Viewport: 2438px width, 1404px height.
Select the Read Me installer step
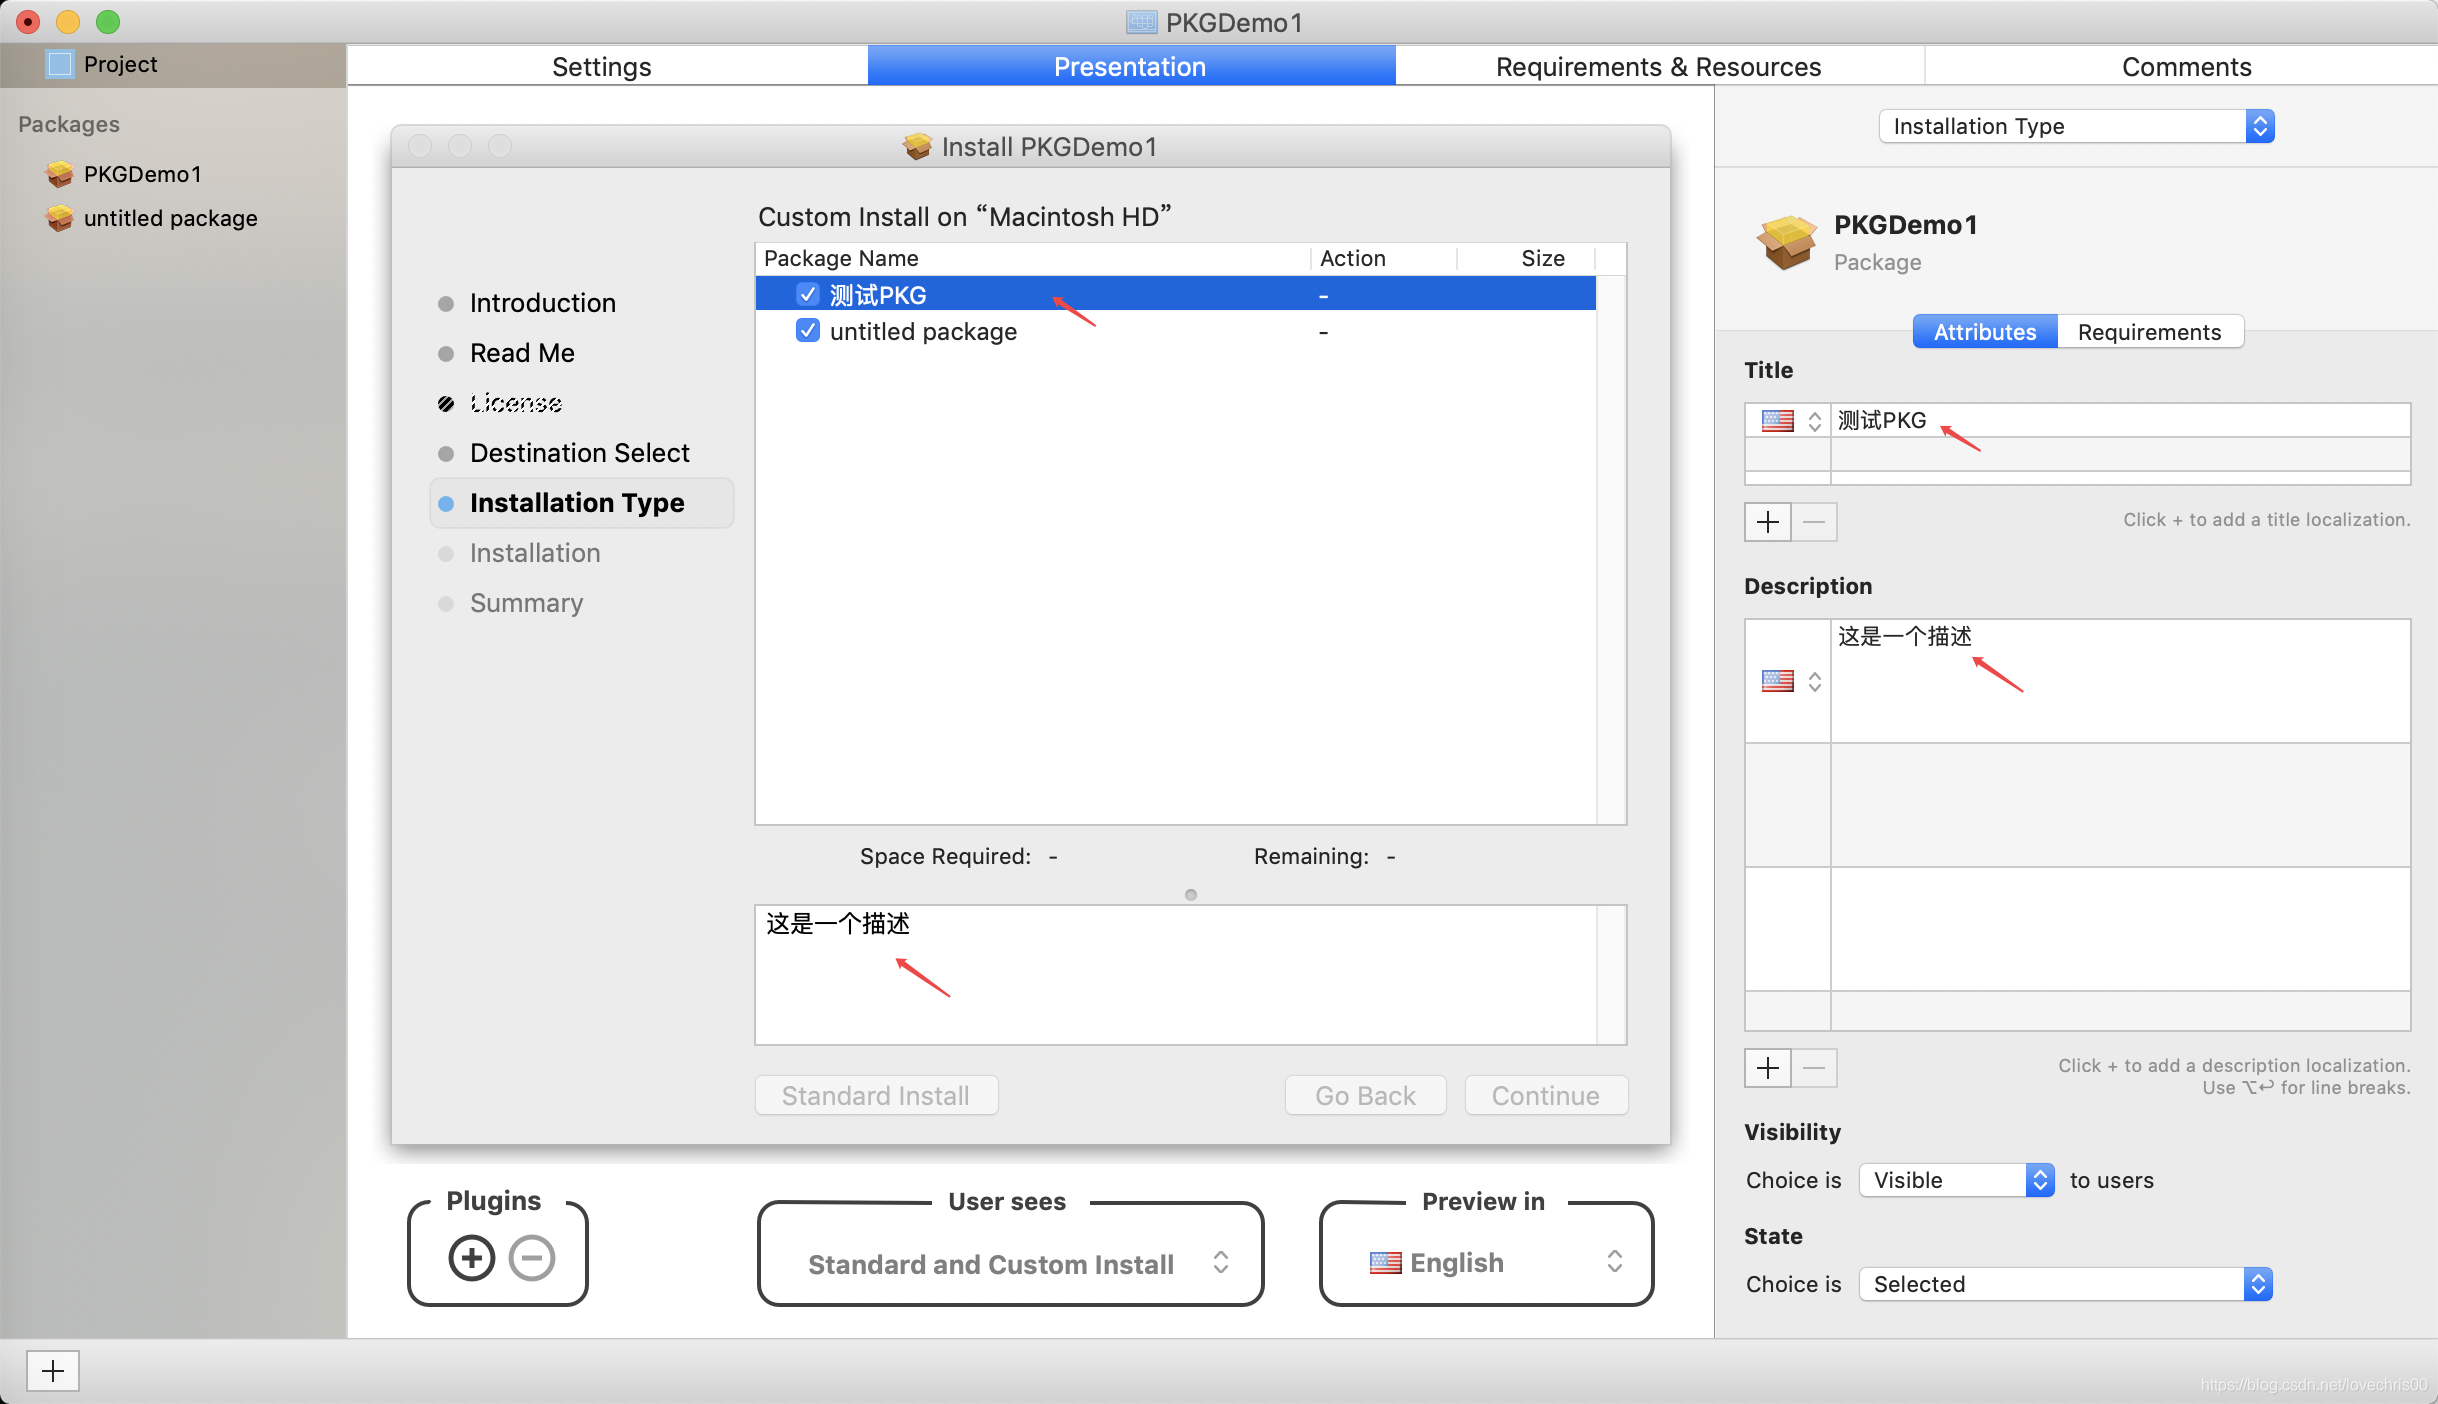522,353
